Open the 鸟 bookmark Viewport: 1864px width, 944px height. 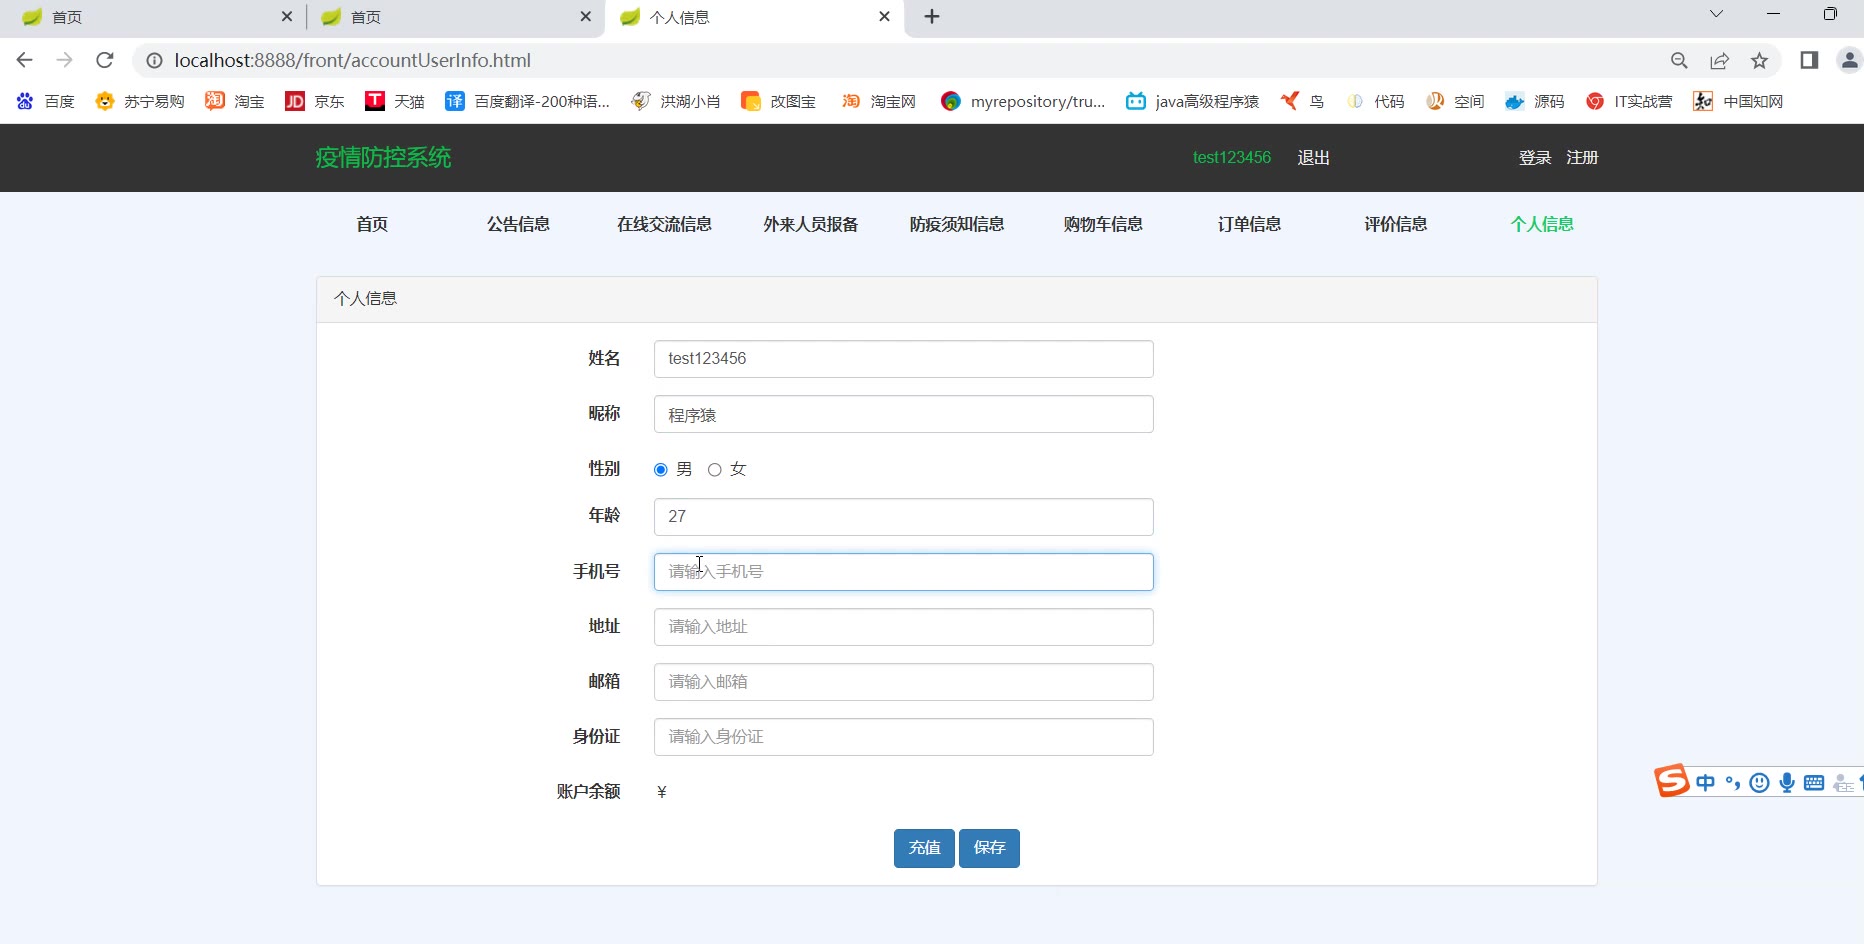[1303, 101]
